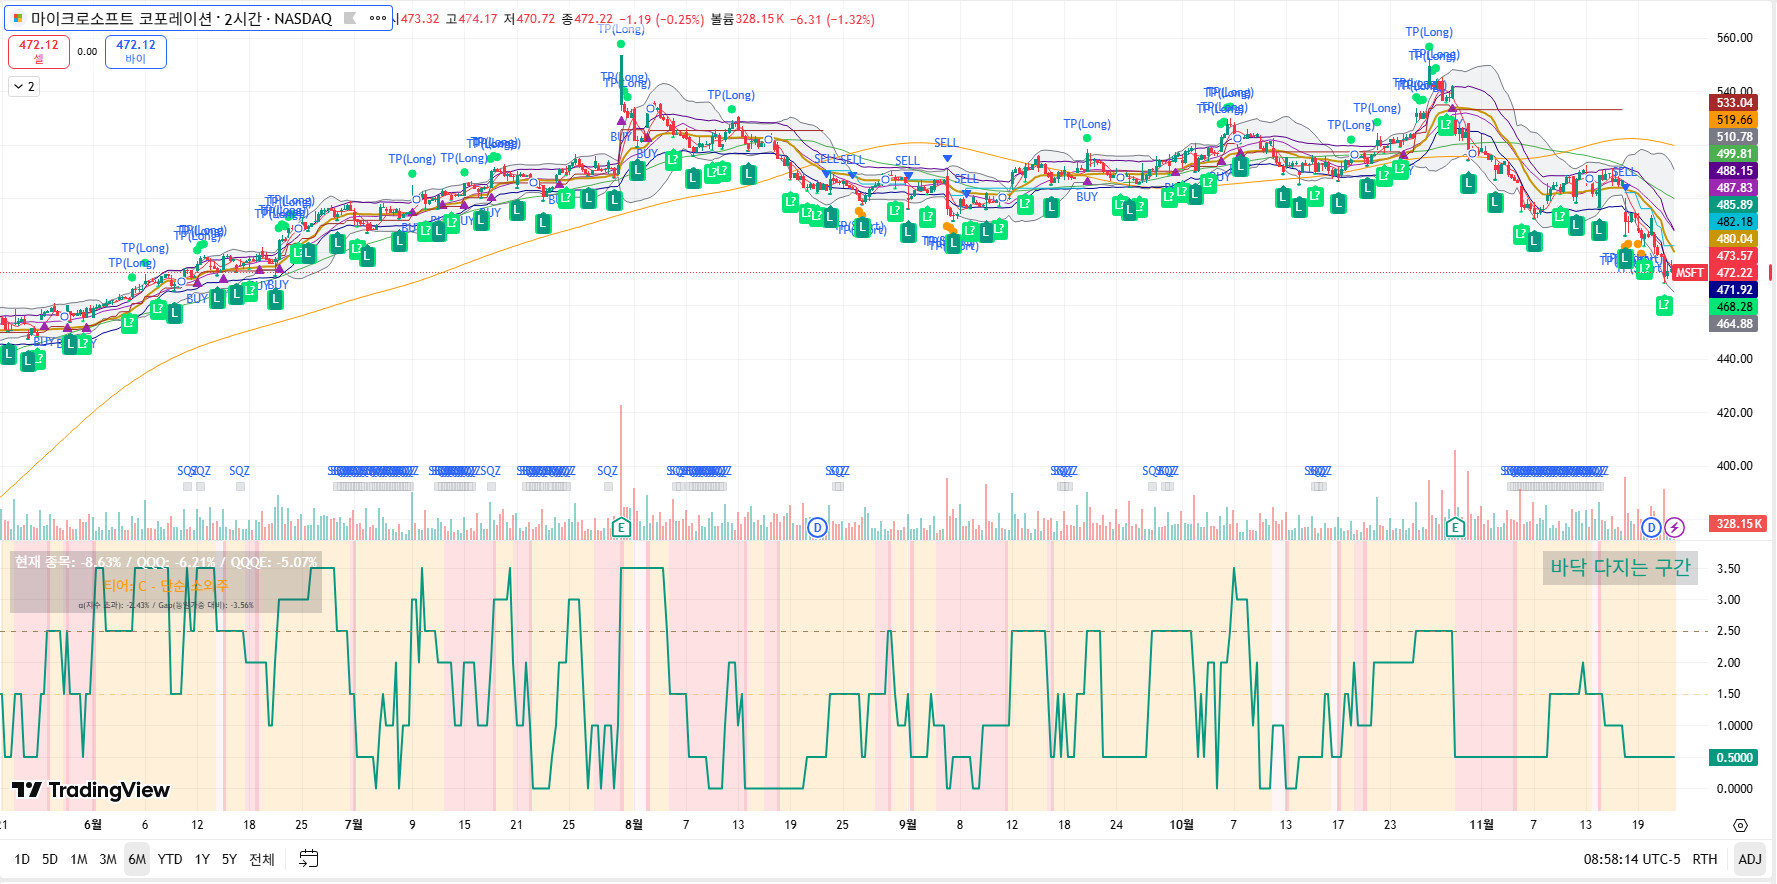This screenshot has width=1777, height=884.
Task: Click the 533.04 red price label
Action: pos(1734,103)
